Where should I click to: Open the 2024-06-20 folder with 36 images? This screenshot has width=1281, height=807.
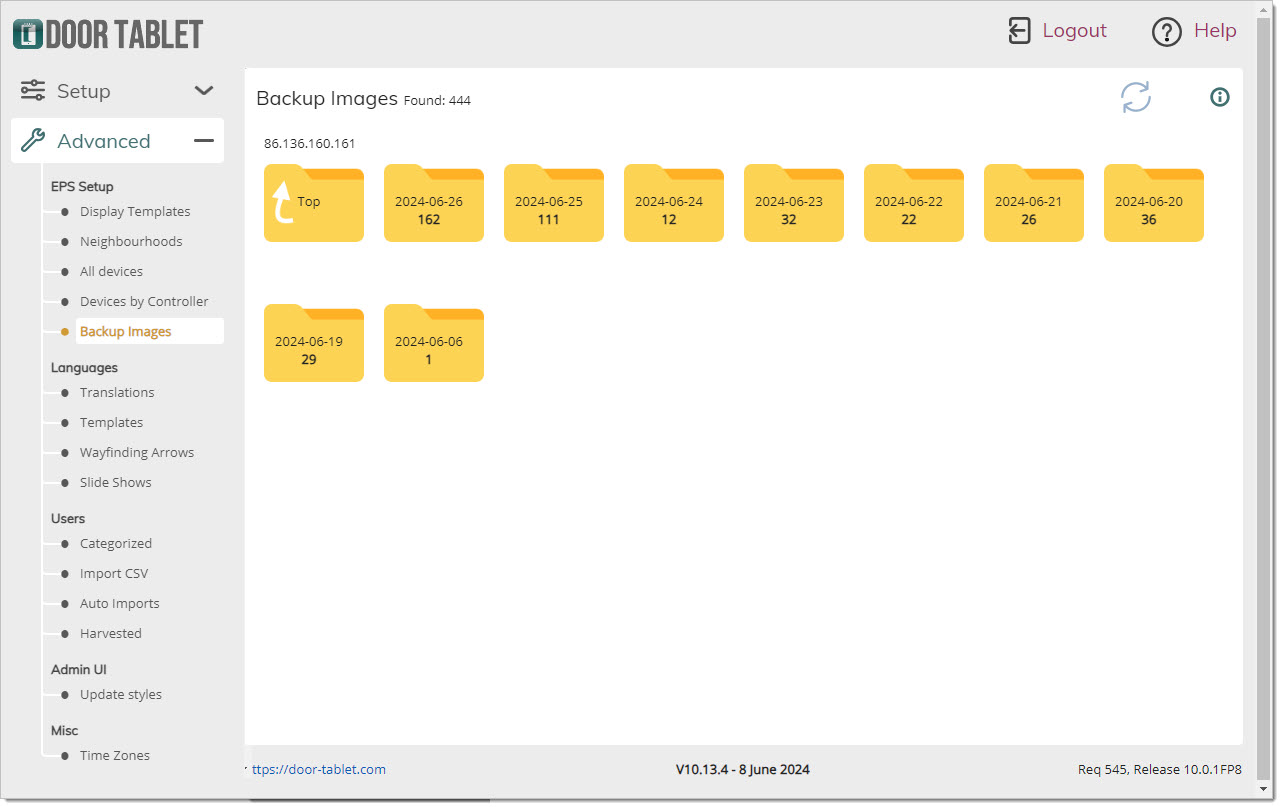(x=1153, y=205)
